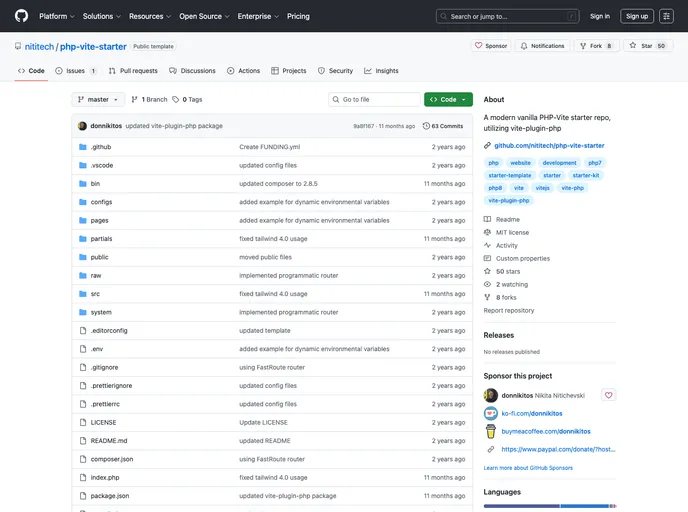Focus the Go to file search box

click(x=374, y=100)
